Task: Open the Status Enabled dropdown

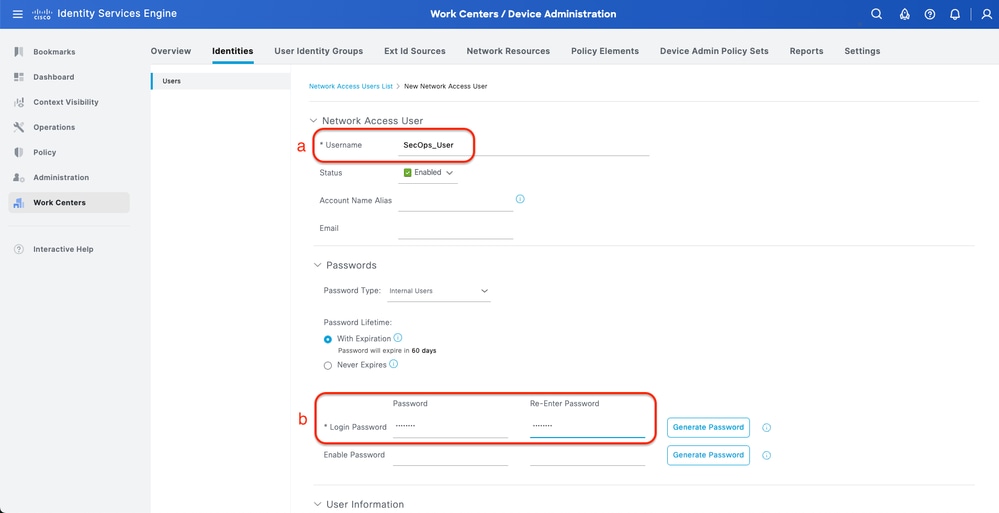Action: click(428, 173)
